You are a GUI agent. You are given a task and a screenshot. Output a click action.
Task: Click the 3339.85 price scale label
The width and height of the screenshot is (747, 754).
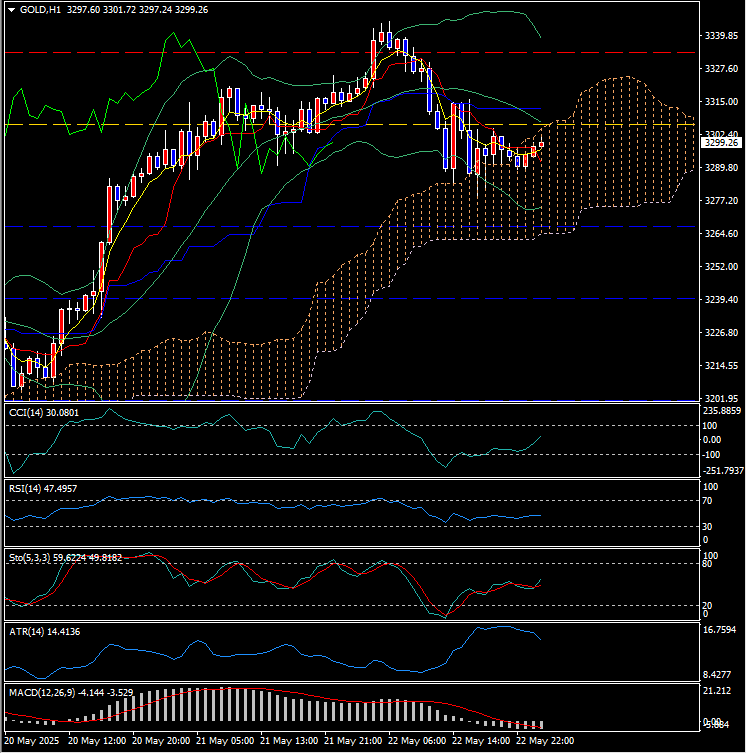point(720,36)
